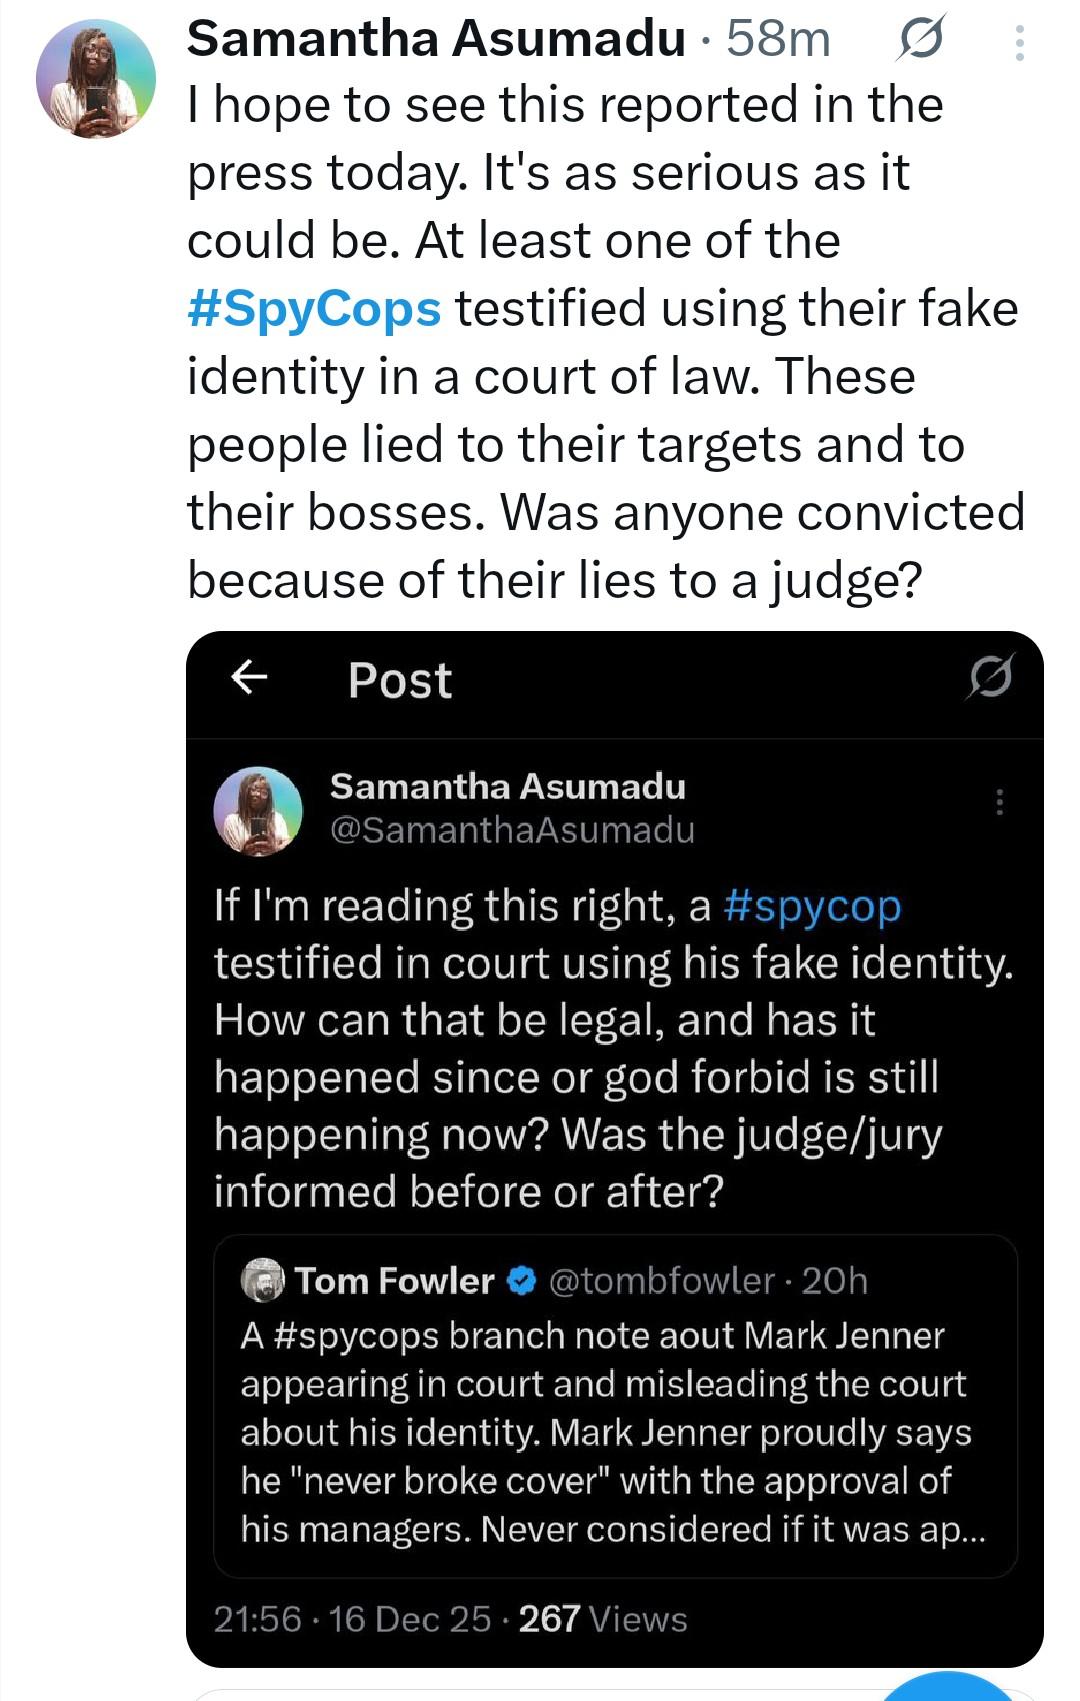Tap the avatar in the embedded dark post
The width and height of the screenshot is (1080, 1701).
pos(258,811)
